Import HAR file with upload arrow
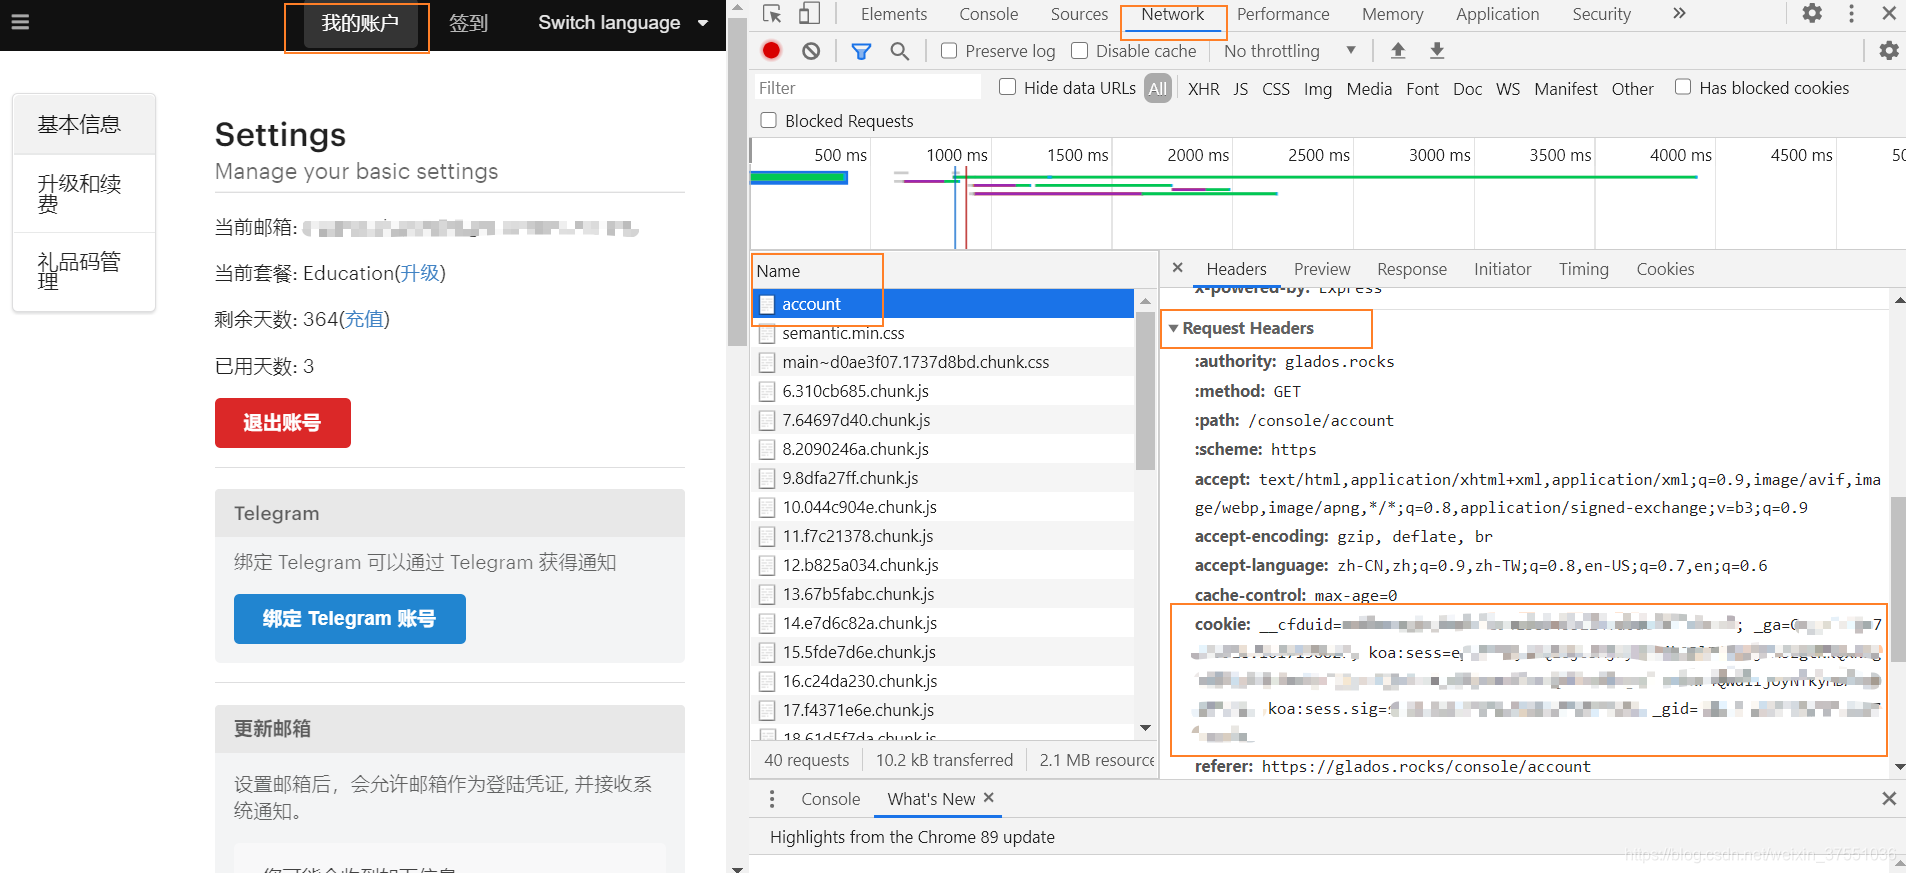This screenshot has height=873, width=1906. tap(1398, 50)
